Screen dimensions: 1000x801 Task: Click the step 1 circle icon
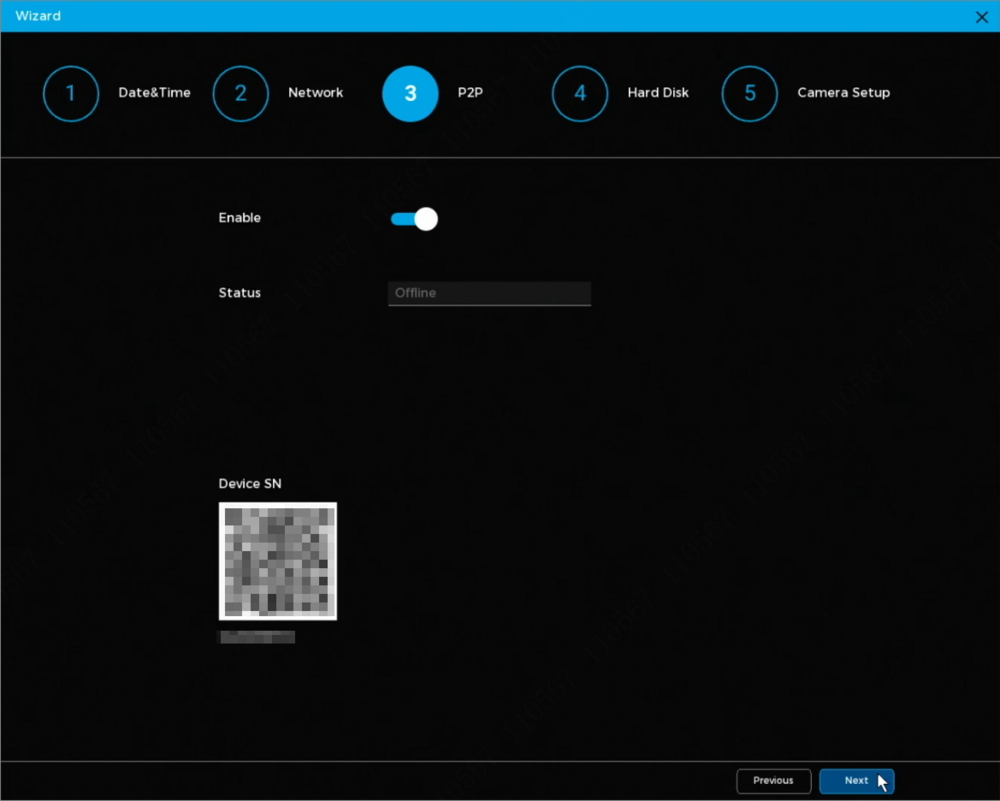click(71, 94)
